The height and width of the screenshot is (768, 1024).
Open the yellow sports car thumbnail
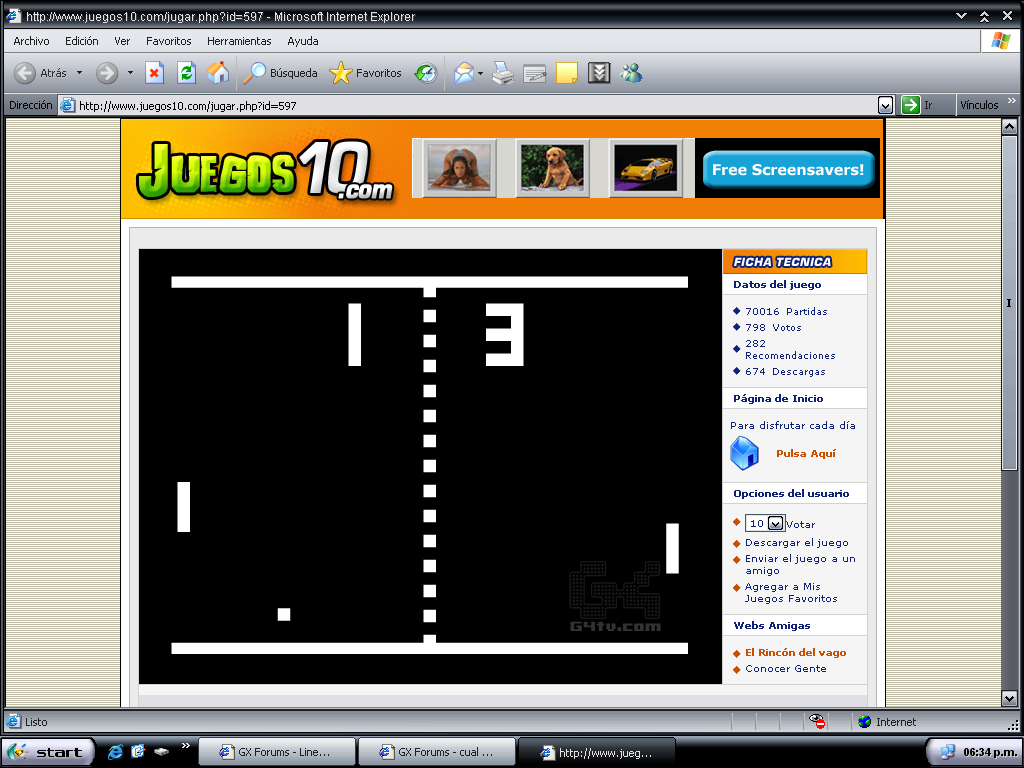tap(646, 168)
